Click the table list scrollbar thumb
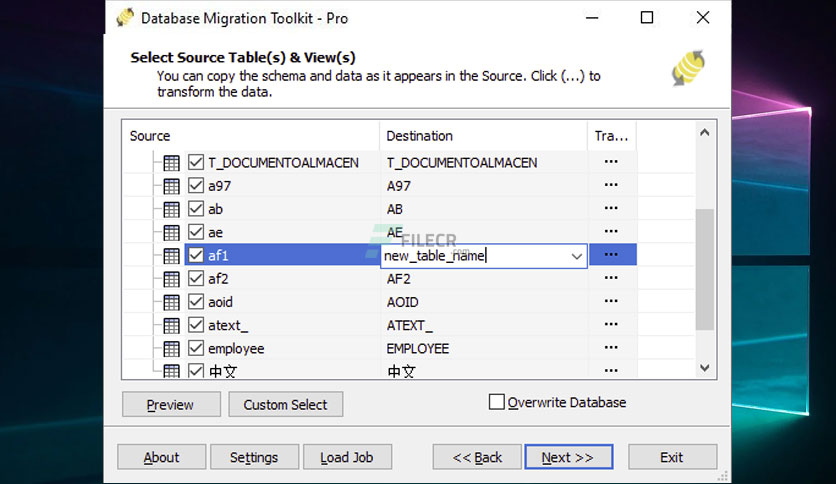This screenshot has width=836, height=484. point(704,269)
